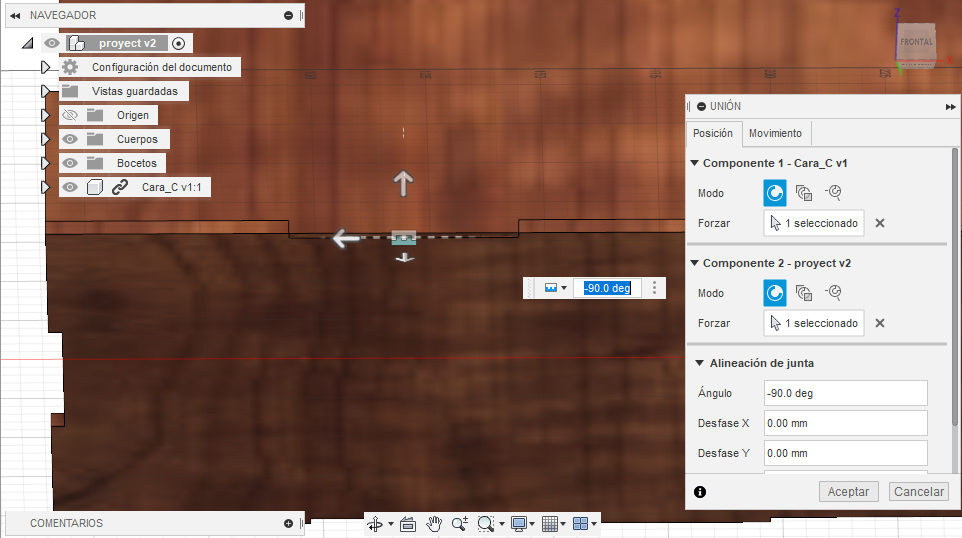Click Cancelar in the Unión dialog
962x538 pixels.
pos(919,491)
